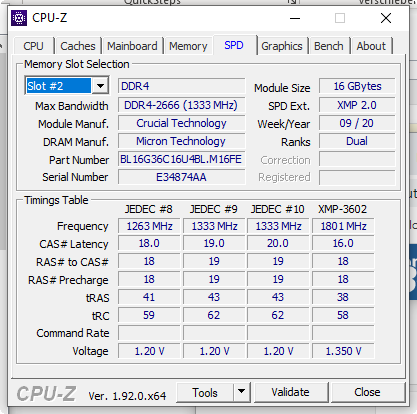This screenshot has width=417, height=414.
Task: Select part number BL16G36C16U4BL.M16FE
Action: tap(182, 159)
